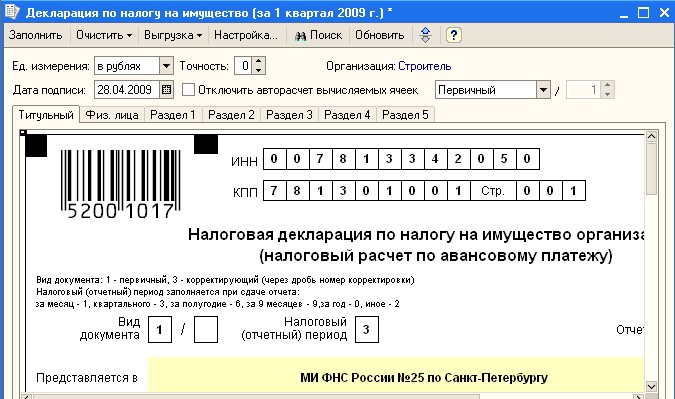Increase the correction number spinner

pyautogui.click(x=607, y=85)
